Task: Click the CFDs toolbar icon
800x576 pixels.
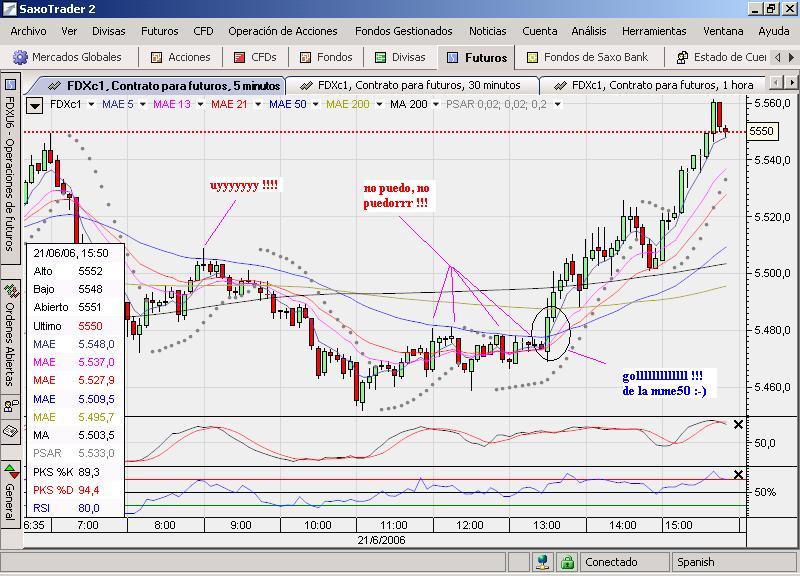Action: point(239,58)
